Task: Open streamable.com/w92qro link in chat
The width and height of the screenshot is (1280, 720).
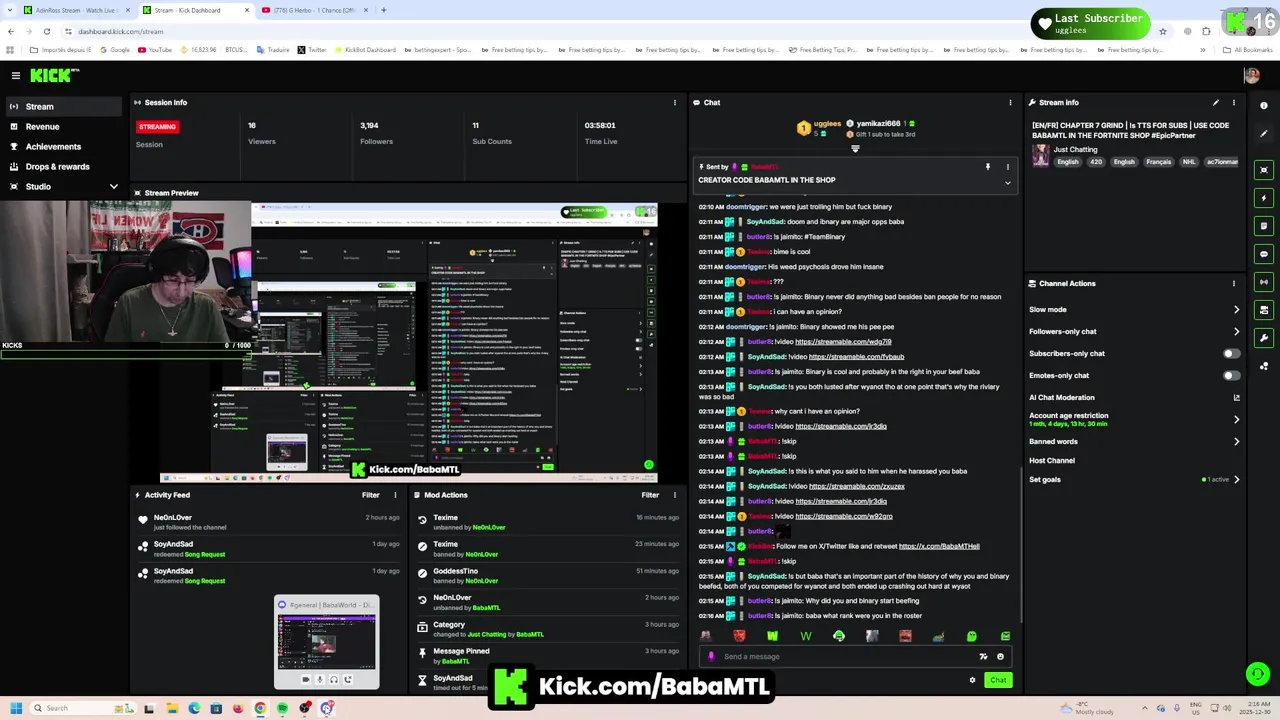Action: click(x=844, y=516)
